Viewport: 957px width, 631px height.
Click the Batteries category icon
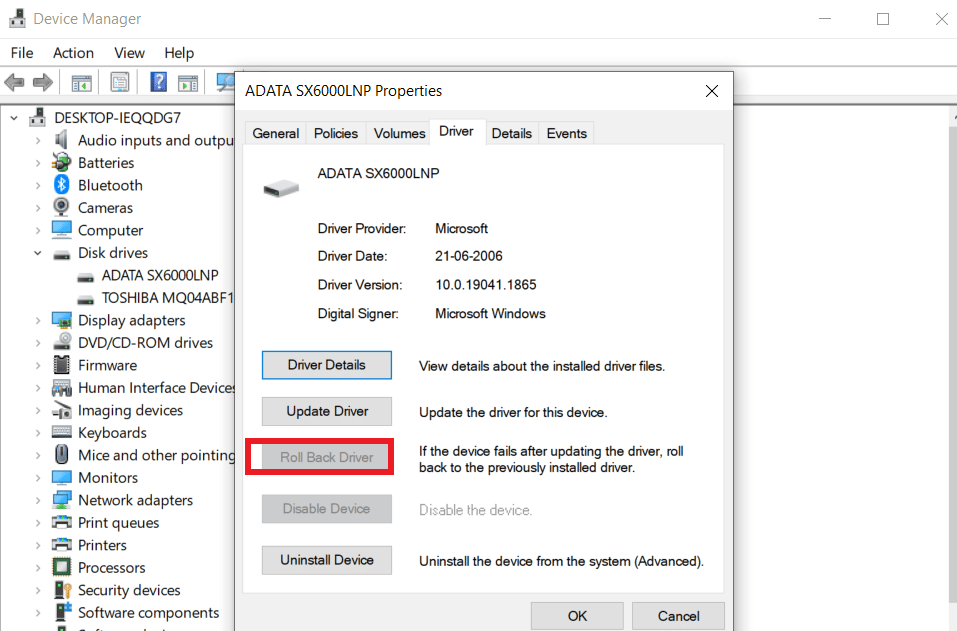tap(61, 162)
